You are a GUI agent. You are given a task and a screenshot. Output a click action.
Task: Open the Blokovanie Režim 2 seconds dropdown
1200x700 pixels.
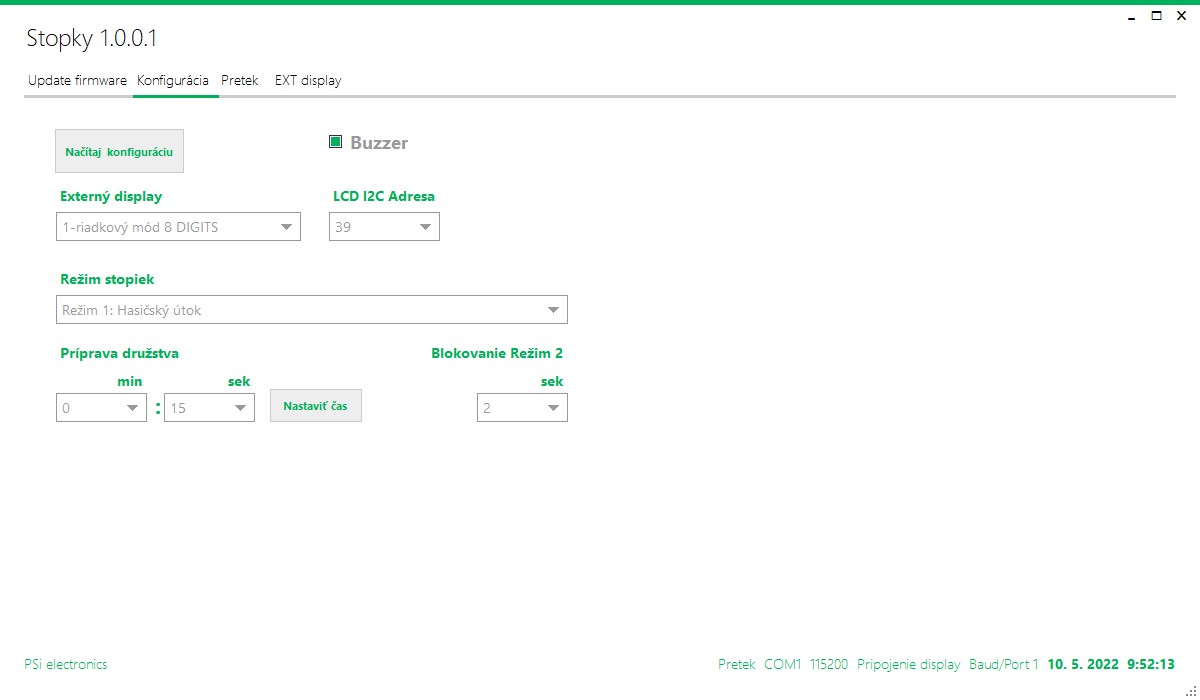click(522, 408)
